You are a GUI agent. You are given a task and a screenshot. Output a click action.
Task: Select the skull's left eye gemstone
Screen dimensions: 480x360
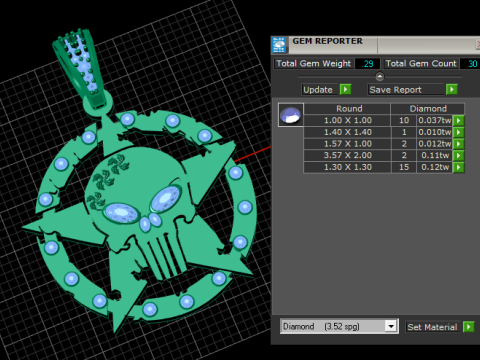[x=121, y=214]
